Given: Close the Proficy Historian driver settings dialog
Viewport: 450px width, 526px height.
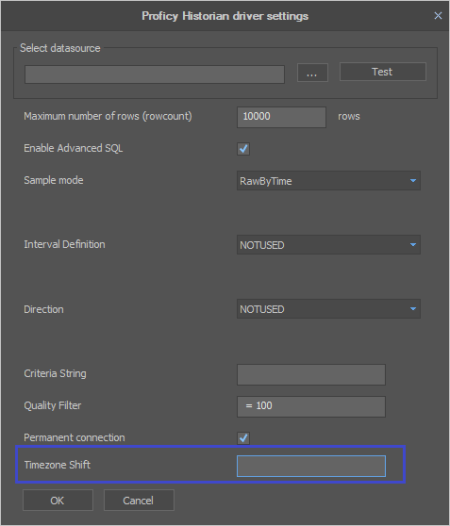Looking at the screenshot, I should tap(438, 16).
